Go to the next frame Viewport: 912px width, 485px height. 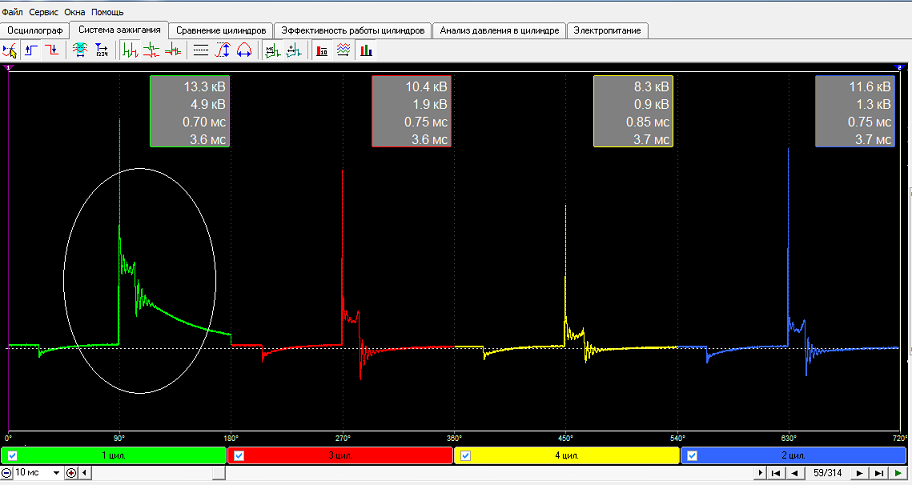coord(860,473)
